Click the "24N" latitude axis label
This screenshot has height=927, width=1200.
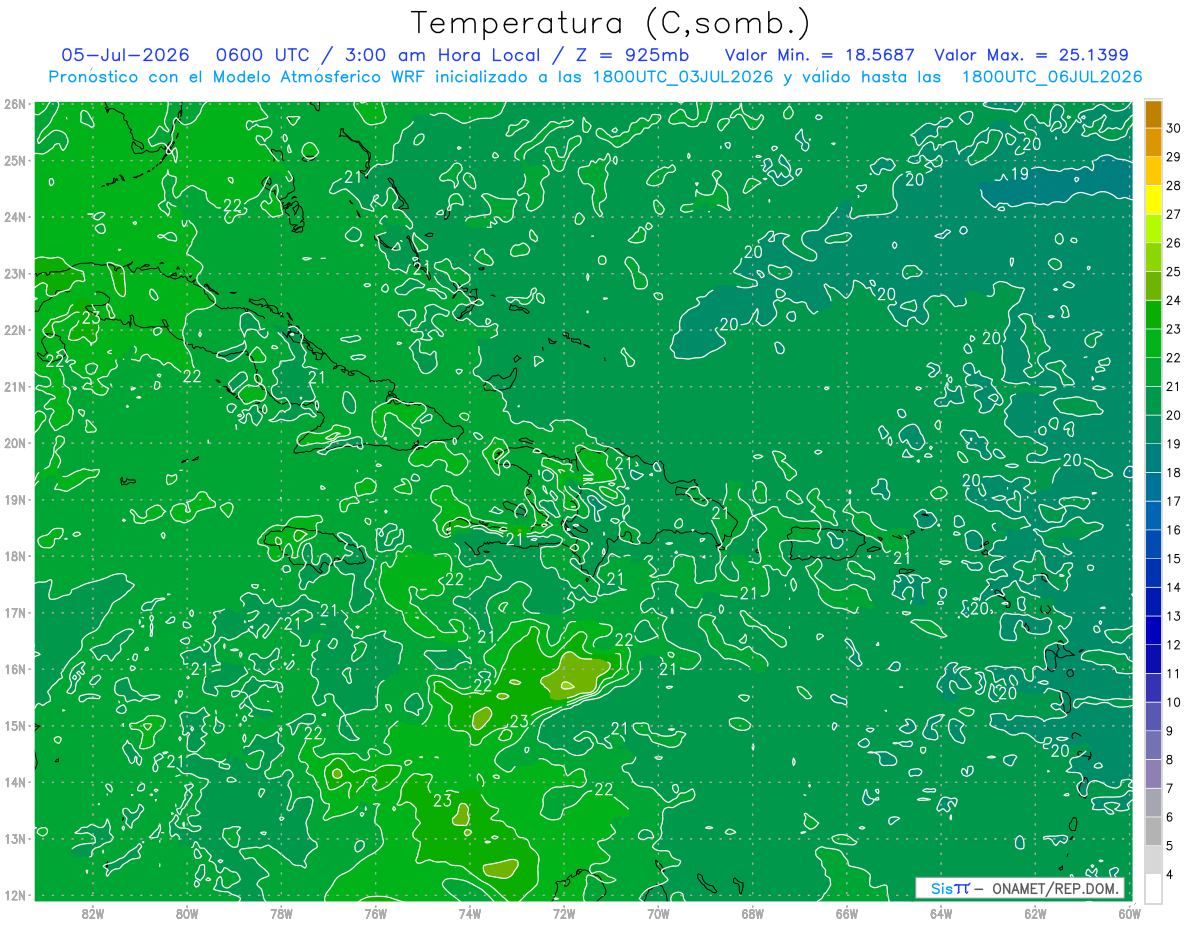click(x=14, y=217)
